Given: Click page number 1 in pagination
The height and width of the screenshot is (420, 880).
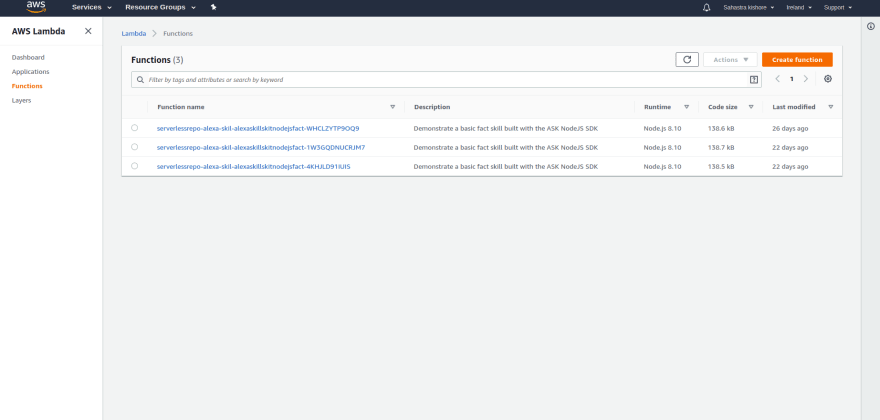Looking at the screenshot, I should pyautogui.click(x=792, y=79).
